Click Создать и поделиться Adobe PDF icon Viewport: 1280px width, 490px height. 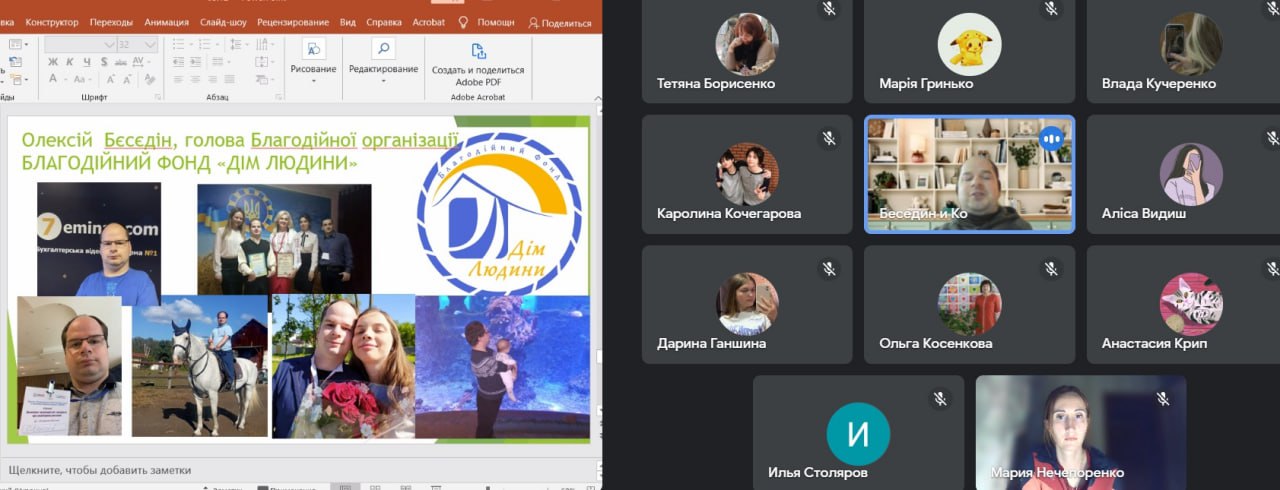[477, 50]
